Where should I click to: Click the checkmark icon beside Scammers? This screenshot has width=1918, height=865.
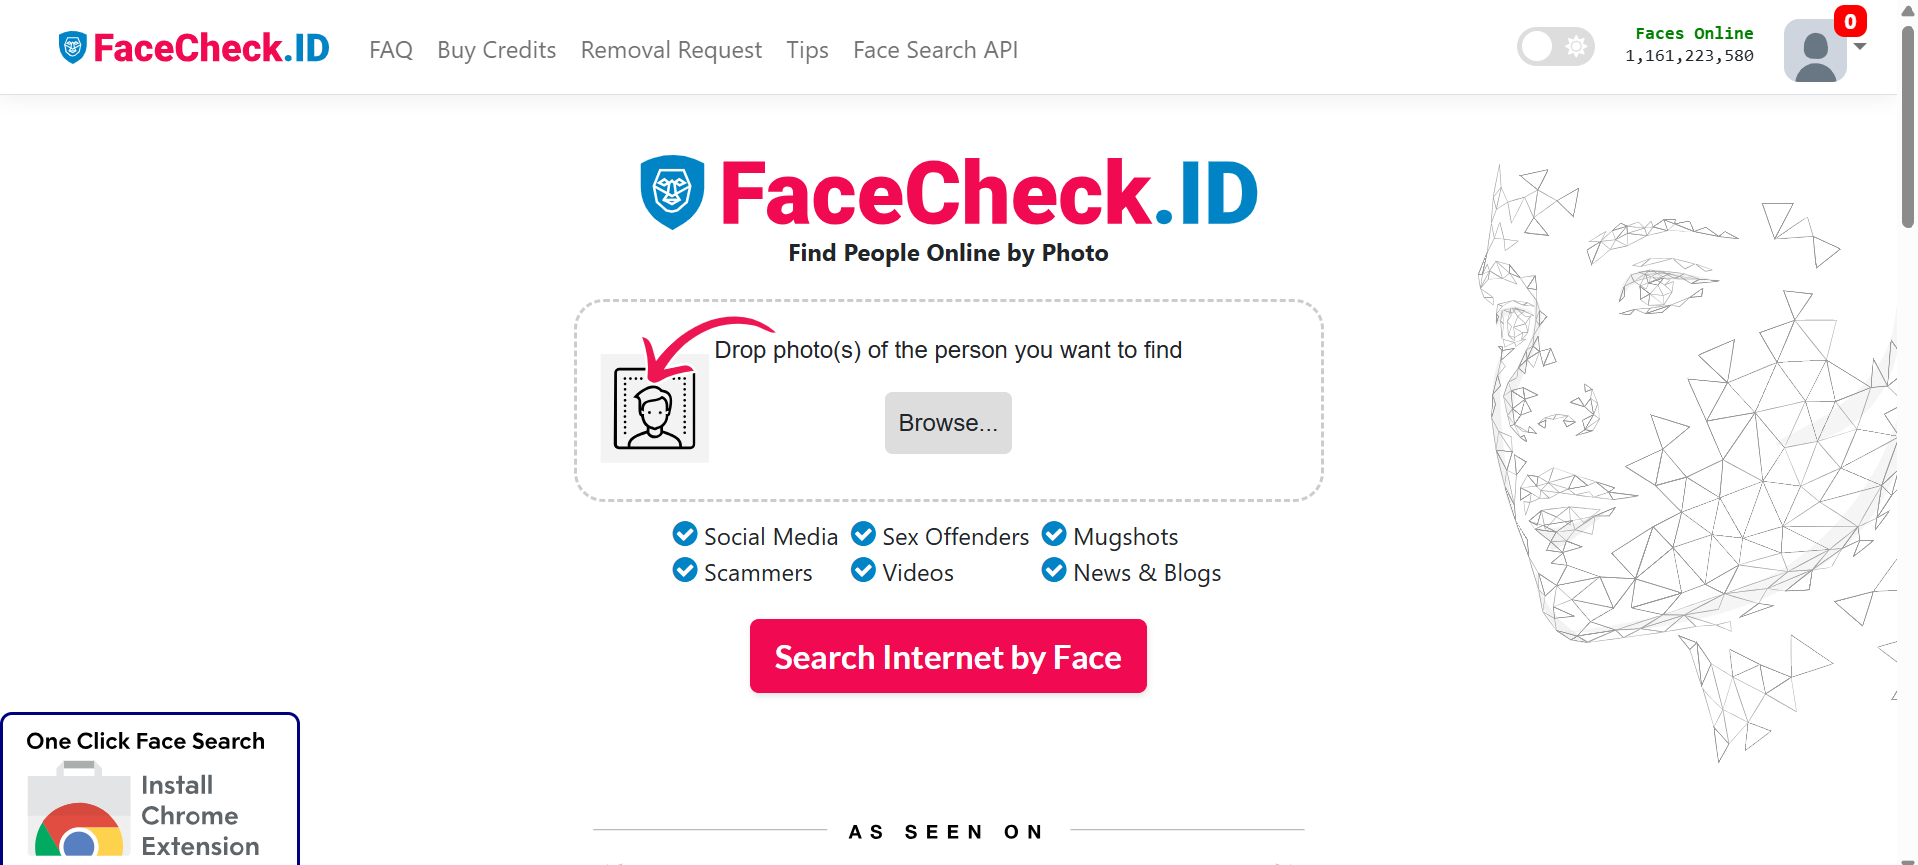click(685, 571)
